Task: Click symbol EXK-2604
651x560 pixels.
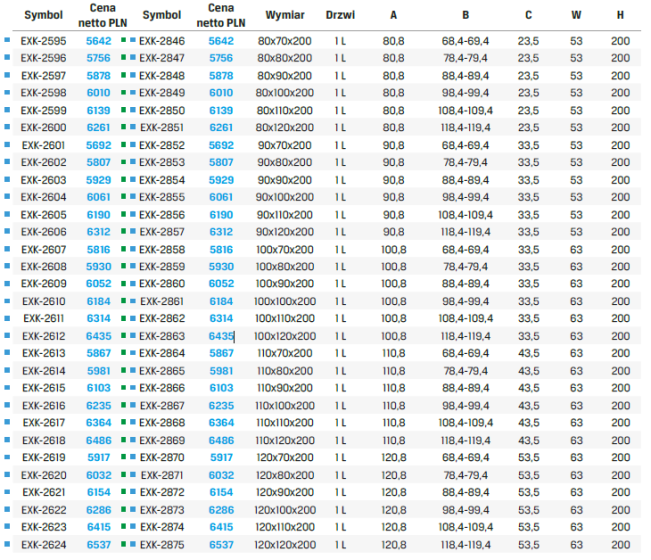Action: pyautogui.click(x=43, y=198)
